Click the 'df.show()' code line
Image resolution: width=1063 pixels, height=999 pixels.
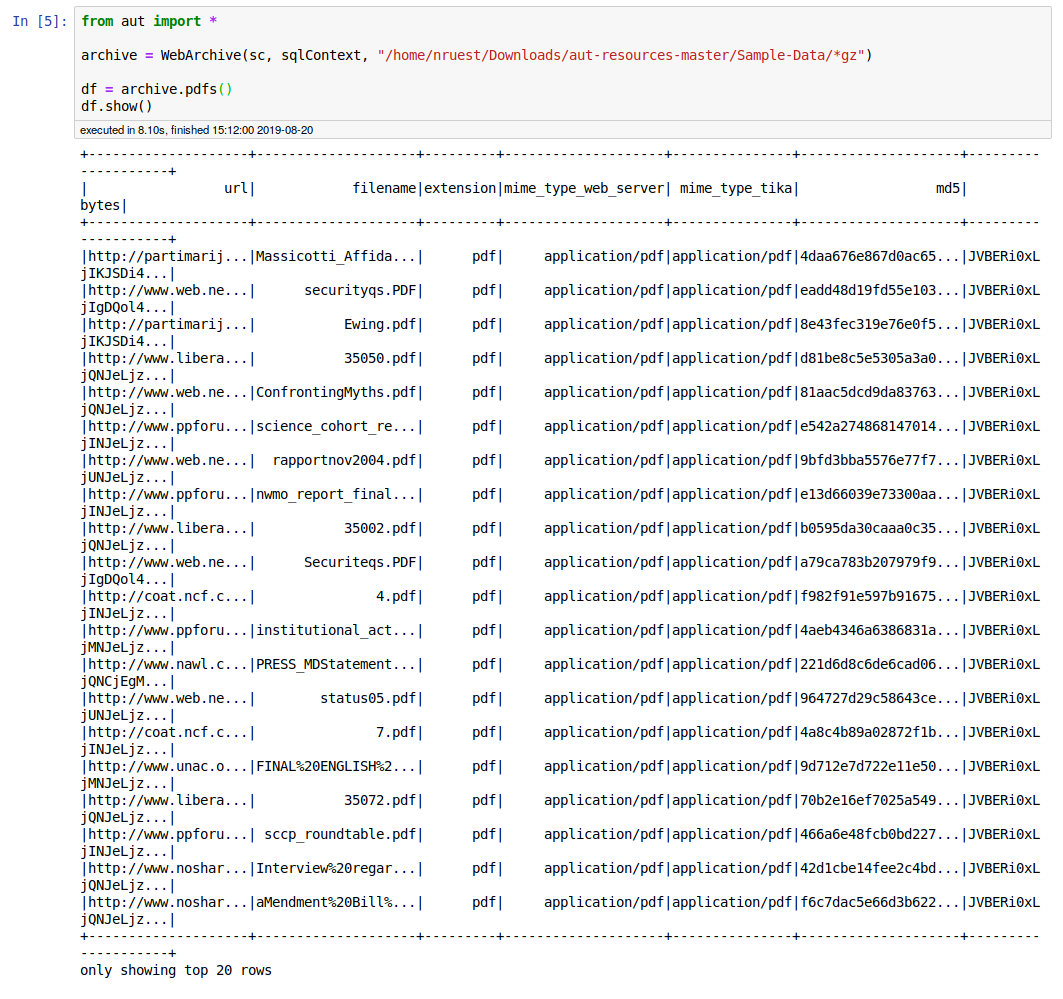coord(117,106)
